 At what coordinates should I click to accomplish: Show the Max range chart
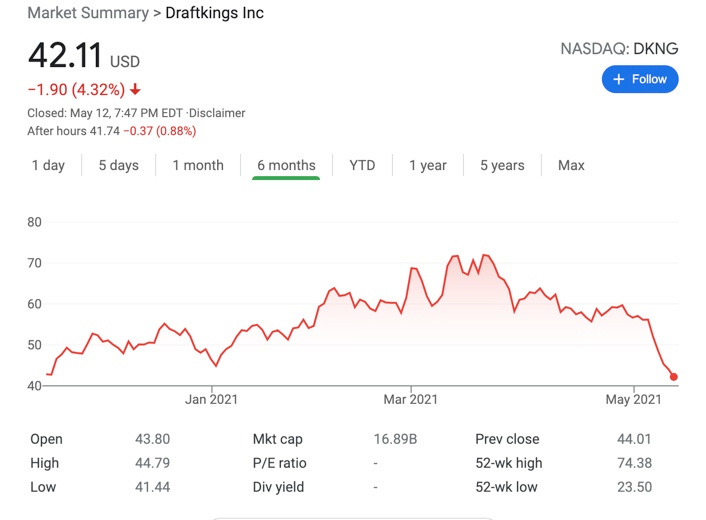571,165
